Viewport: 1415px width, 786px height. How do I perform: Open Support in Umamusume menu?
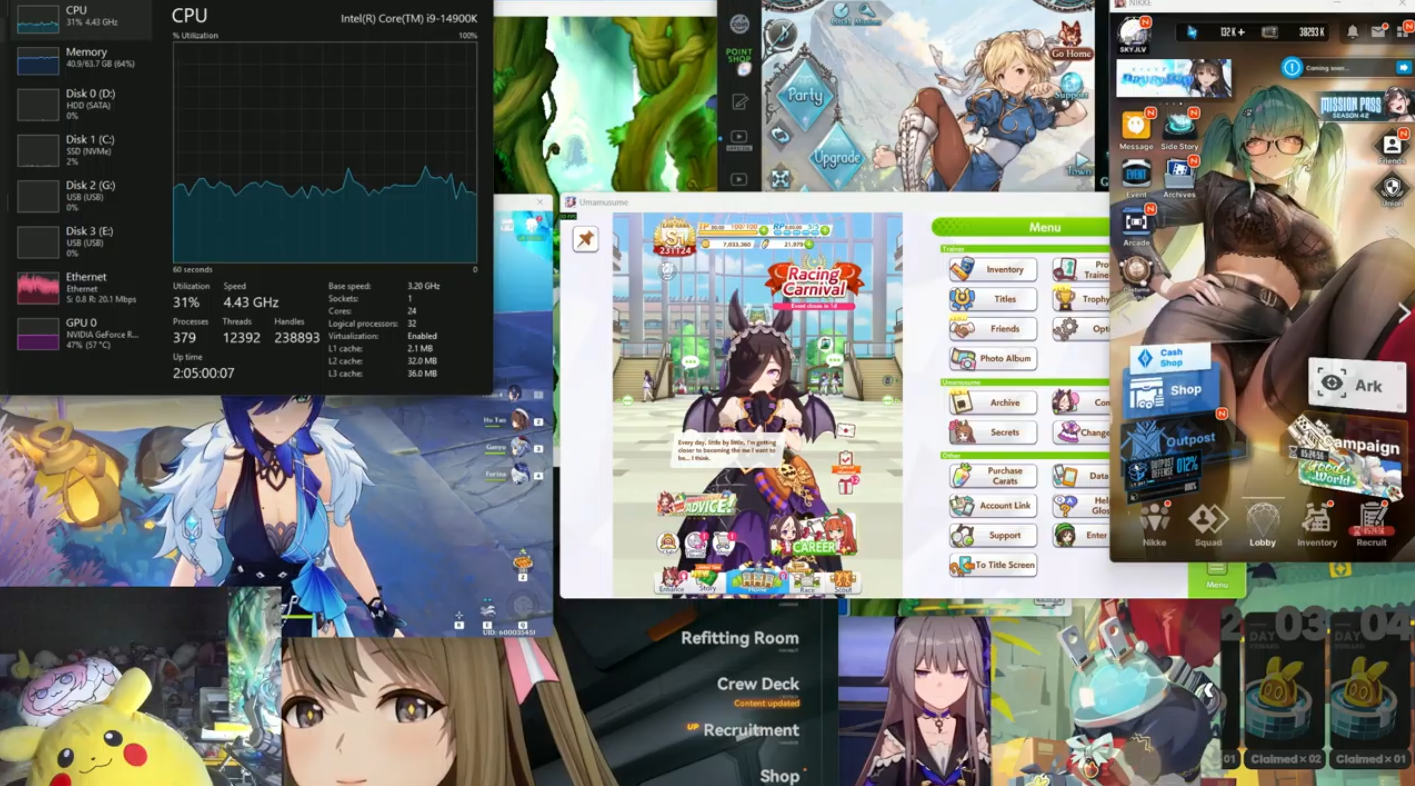(993, 535)
